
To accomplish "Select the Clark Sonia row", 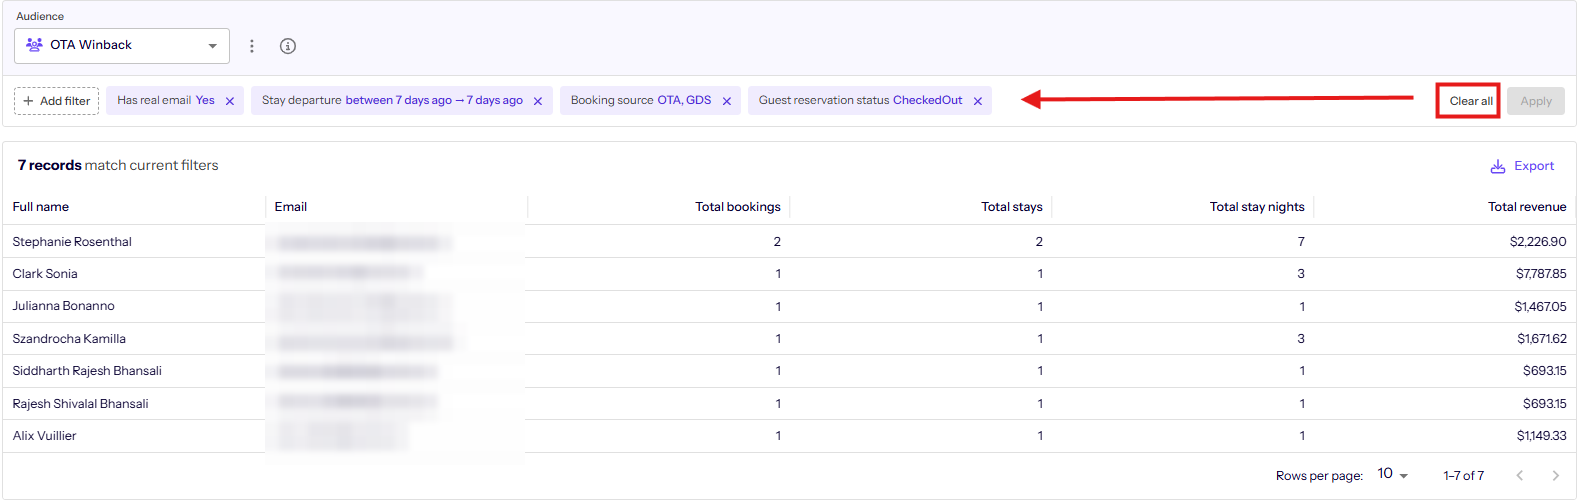I will click(789, 274).
